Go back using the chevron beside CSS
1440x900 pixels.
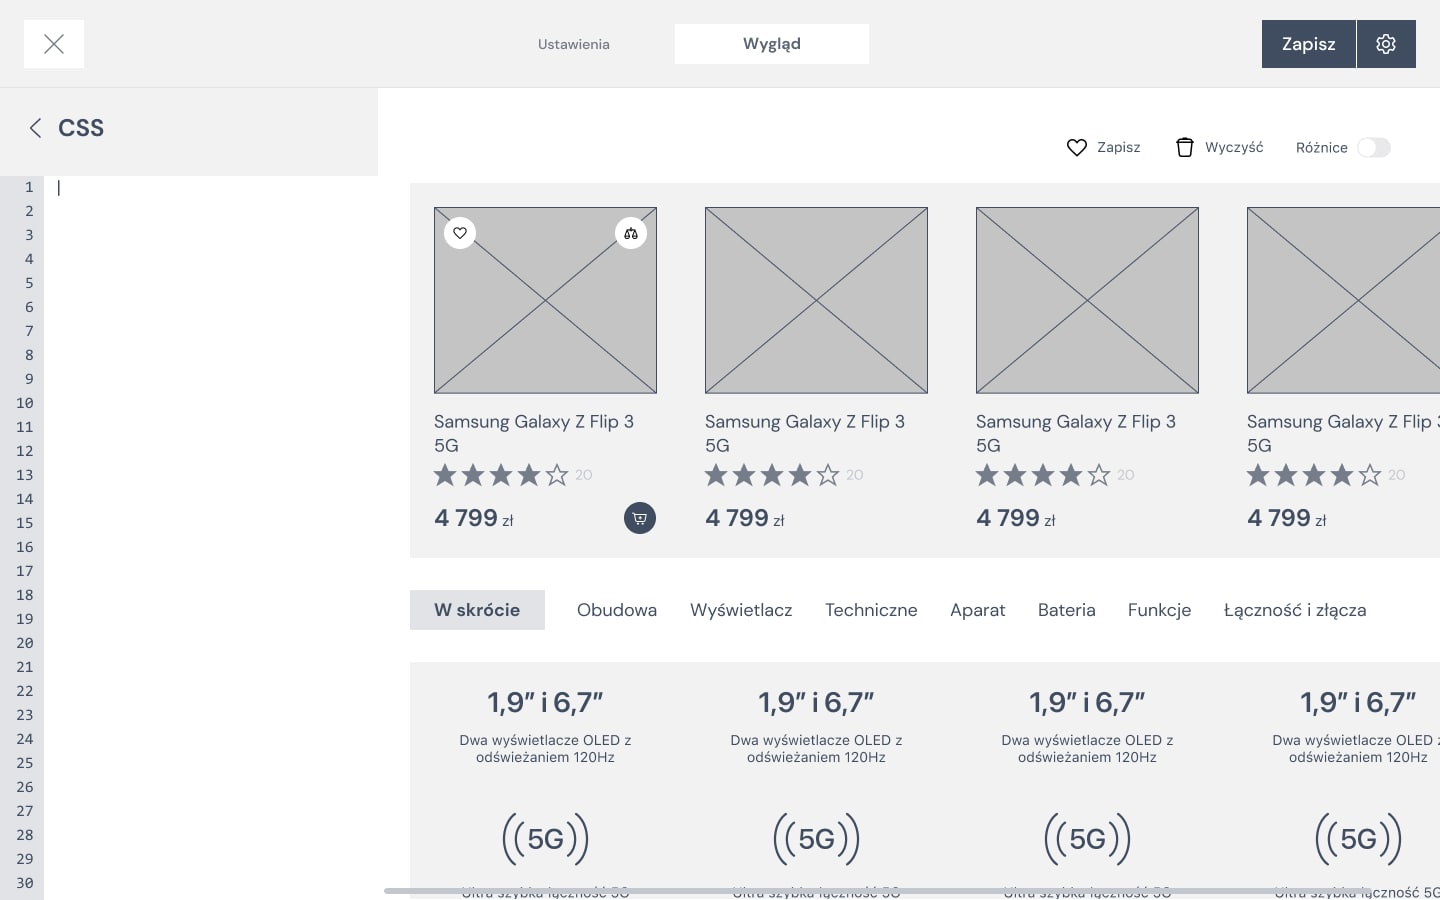click(36, 128)
